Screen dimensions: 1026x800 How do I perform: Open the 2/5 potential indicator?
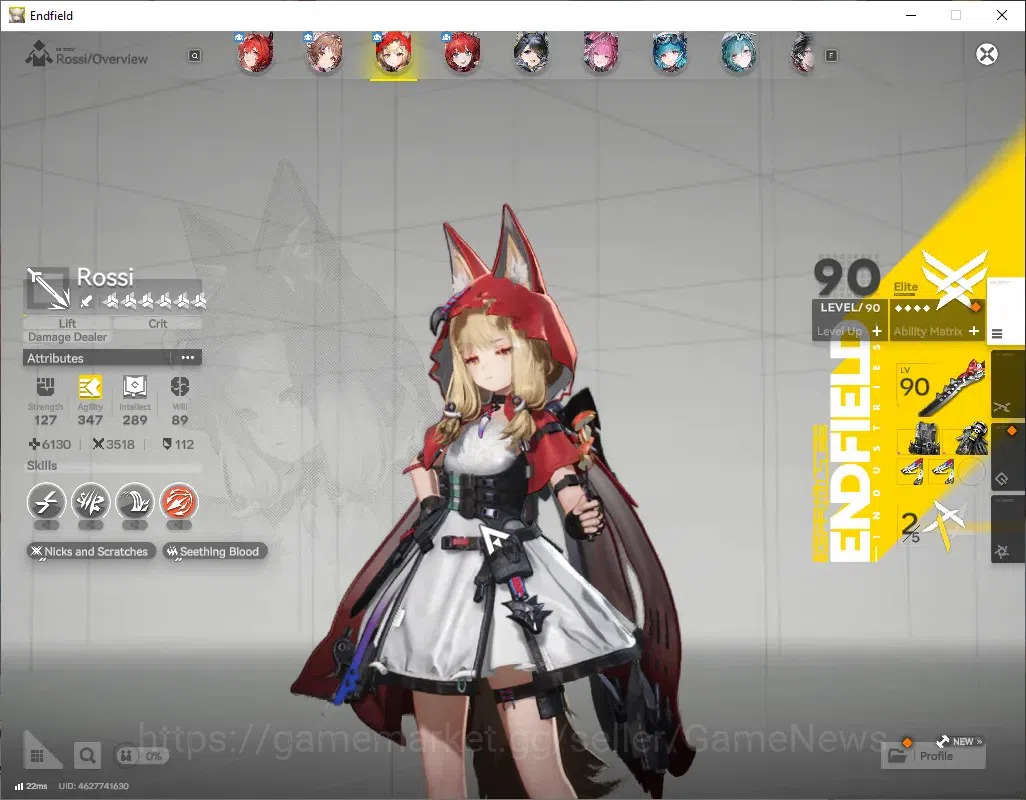click(x=932, y=525)
